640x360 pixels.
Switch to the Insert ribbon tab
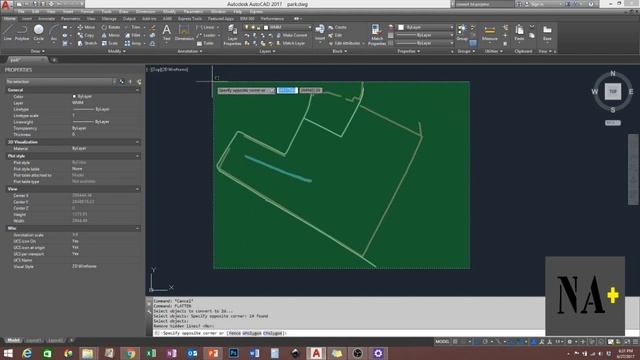[x=27, y=18]
